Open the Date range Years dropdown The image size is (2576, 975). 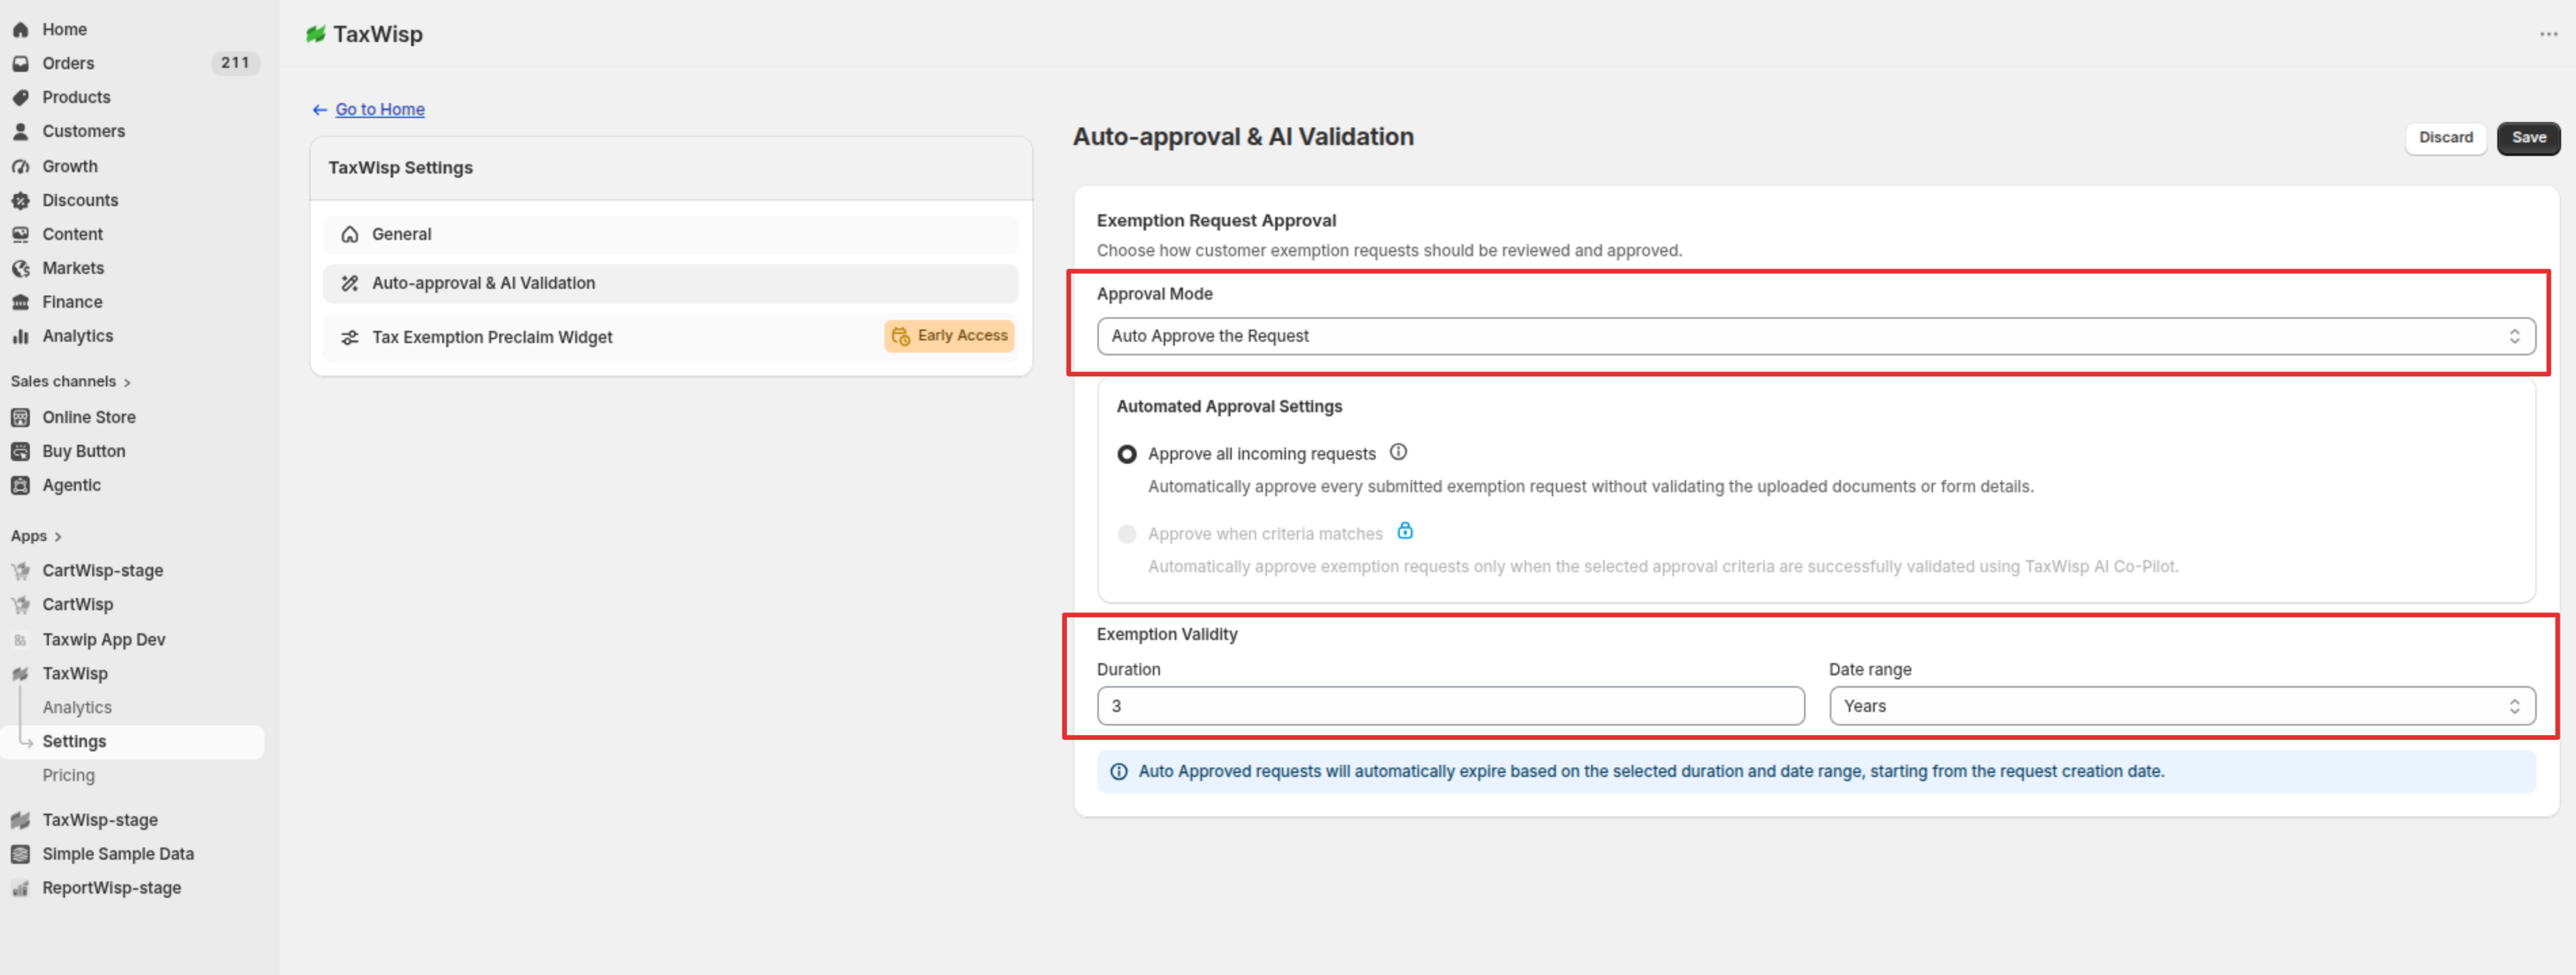pyautogui.click(x=2182, y=706)
